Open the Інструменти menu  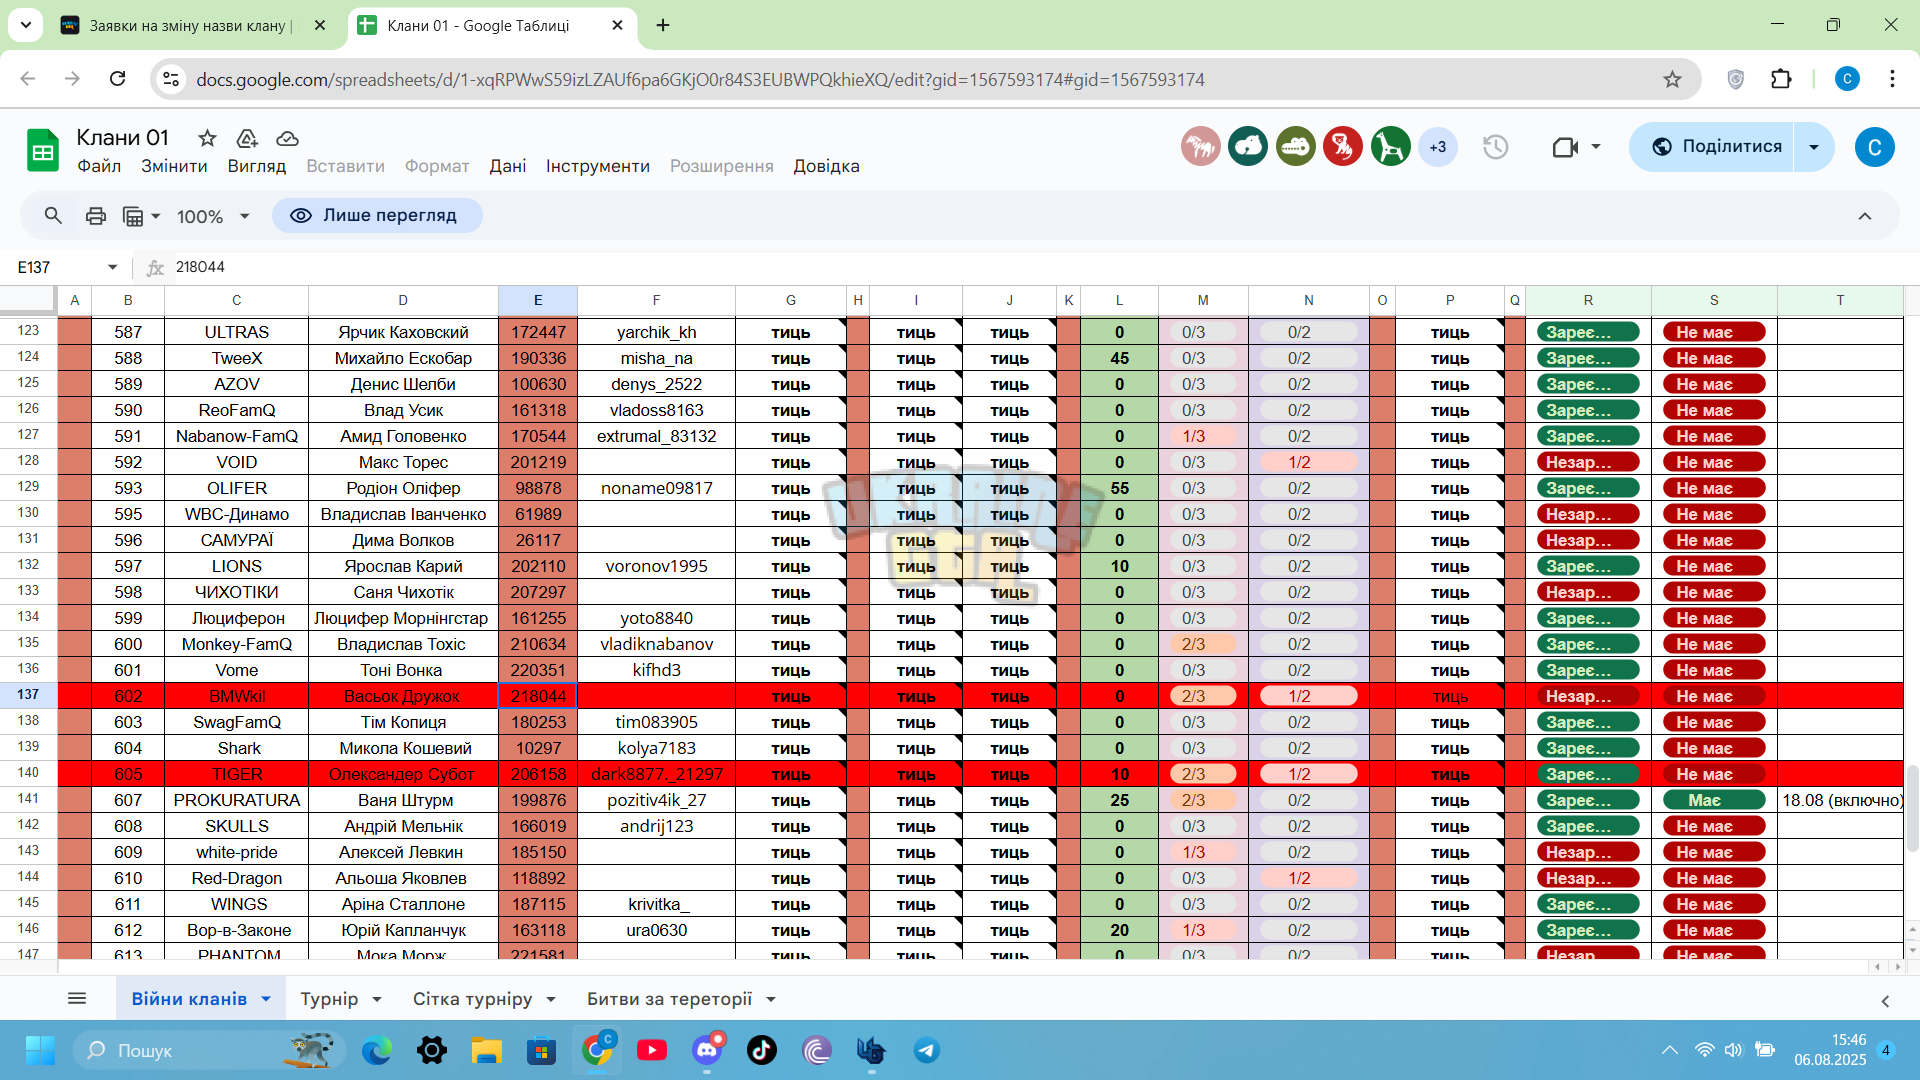(598, 166)
